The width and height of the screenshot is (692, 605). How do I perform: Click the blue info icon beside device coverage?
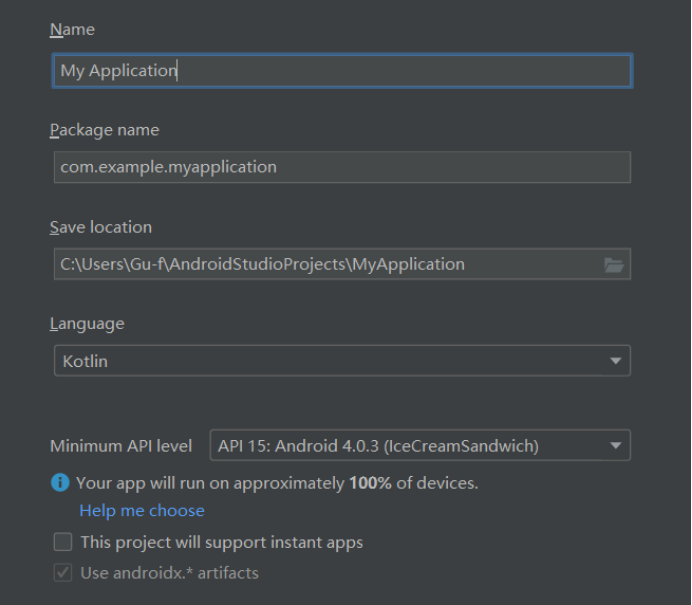tap(61, 483)
